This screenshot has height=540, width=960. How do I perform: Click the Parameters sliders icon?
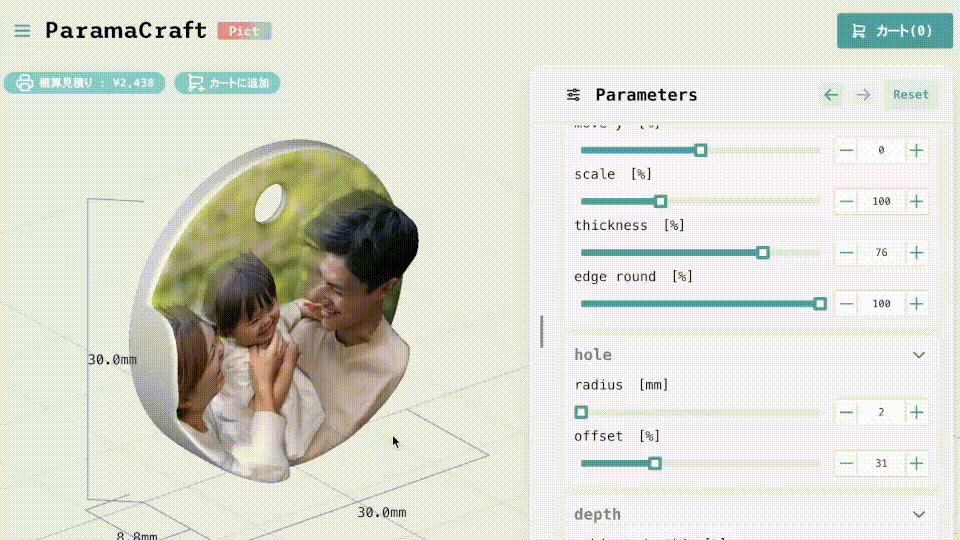[573, 95]
